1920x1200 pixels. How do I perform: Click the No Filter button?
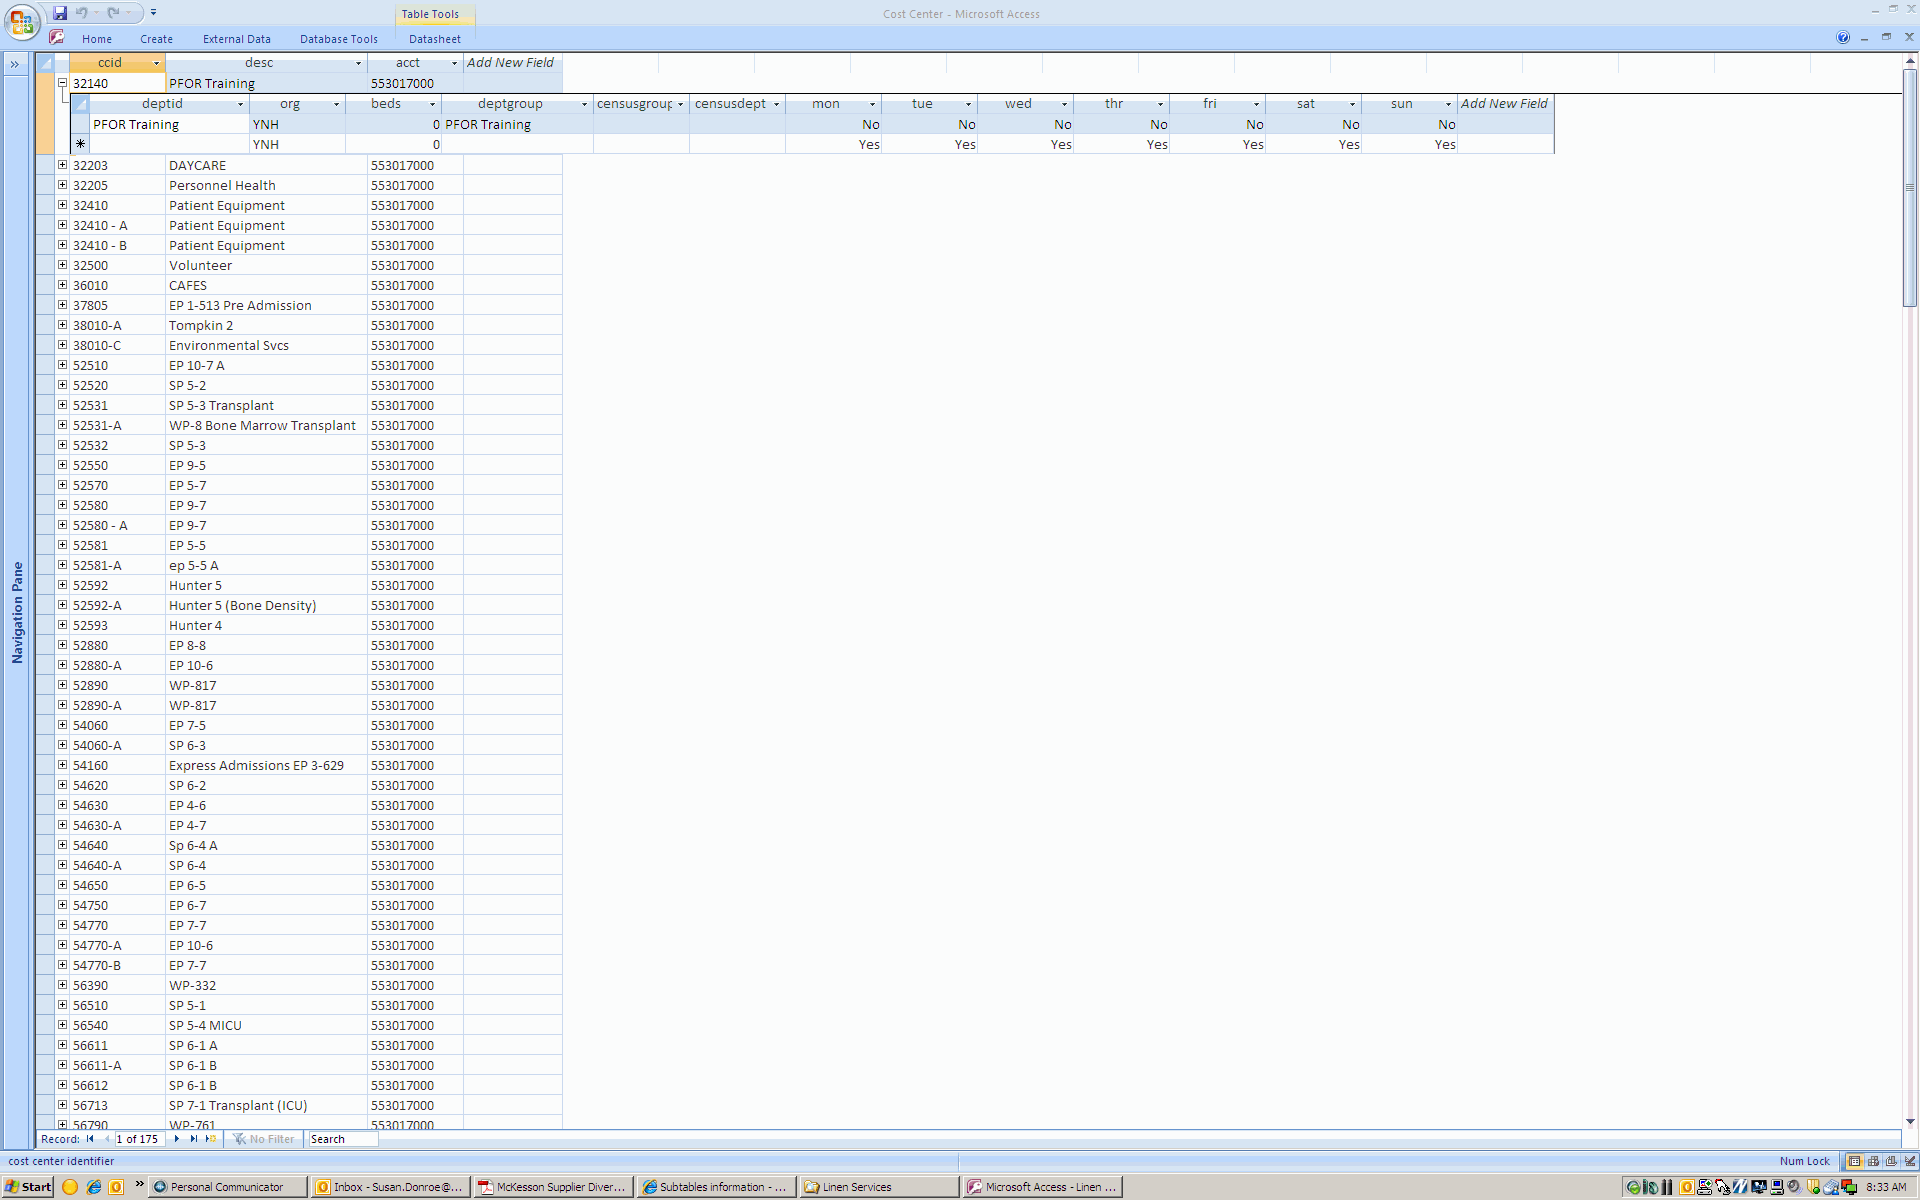264,1139
